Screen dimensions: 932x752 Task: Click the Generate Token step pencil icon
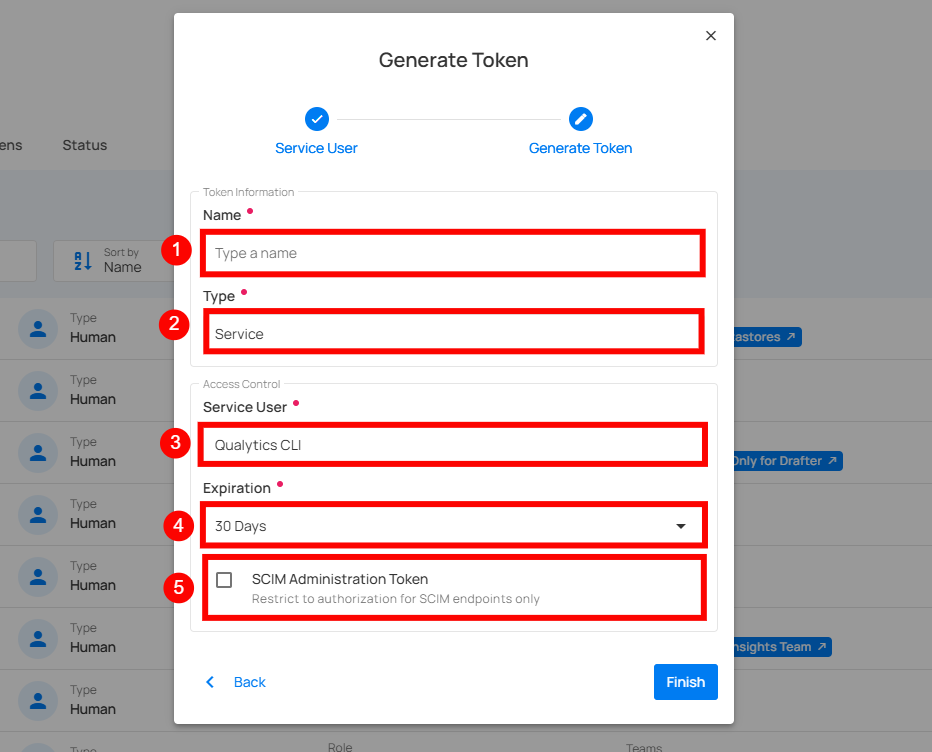point(580,119)
